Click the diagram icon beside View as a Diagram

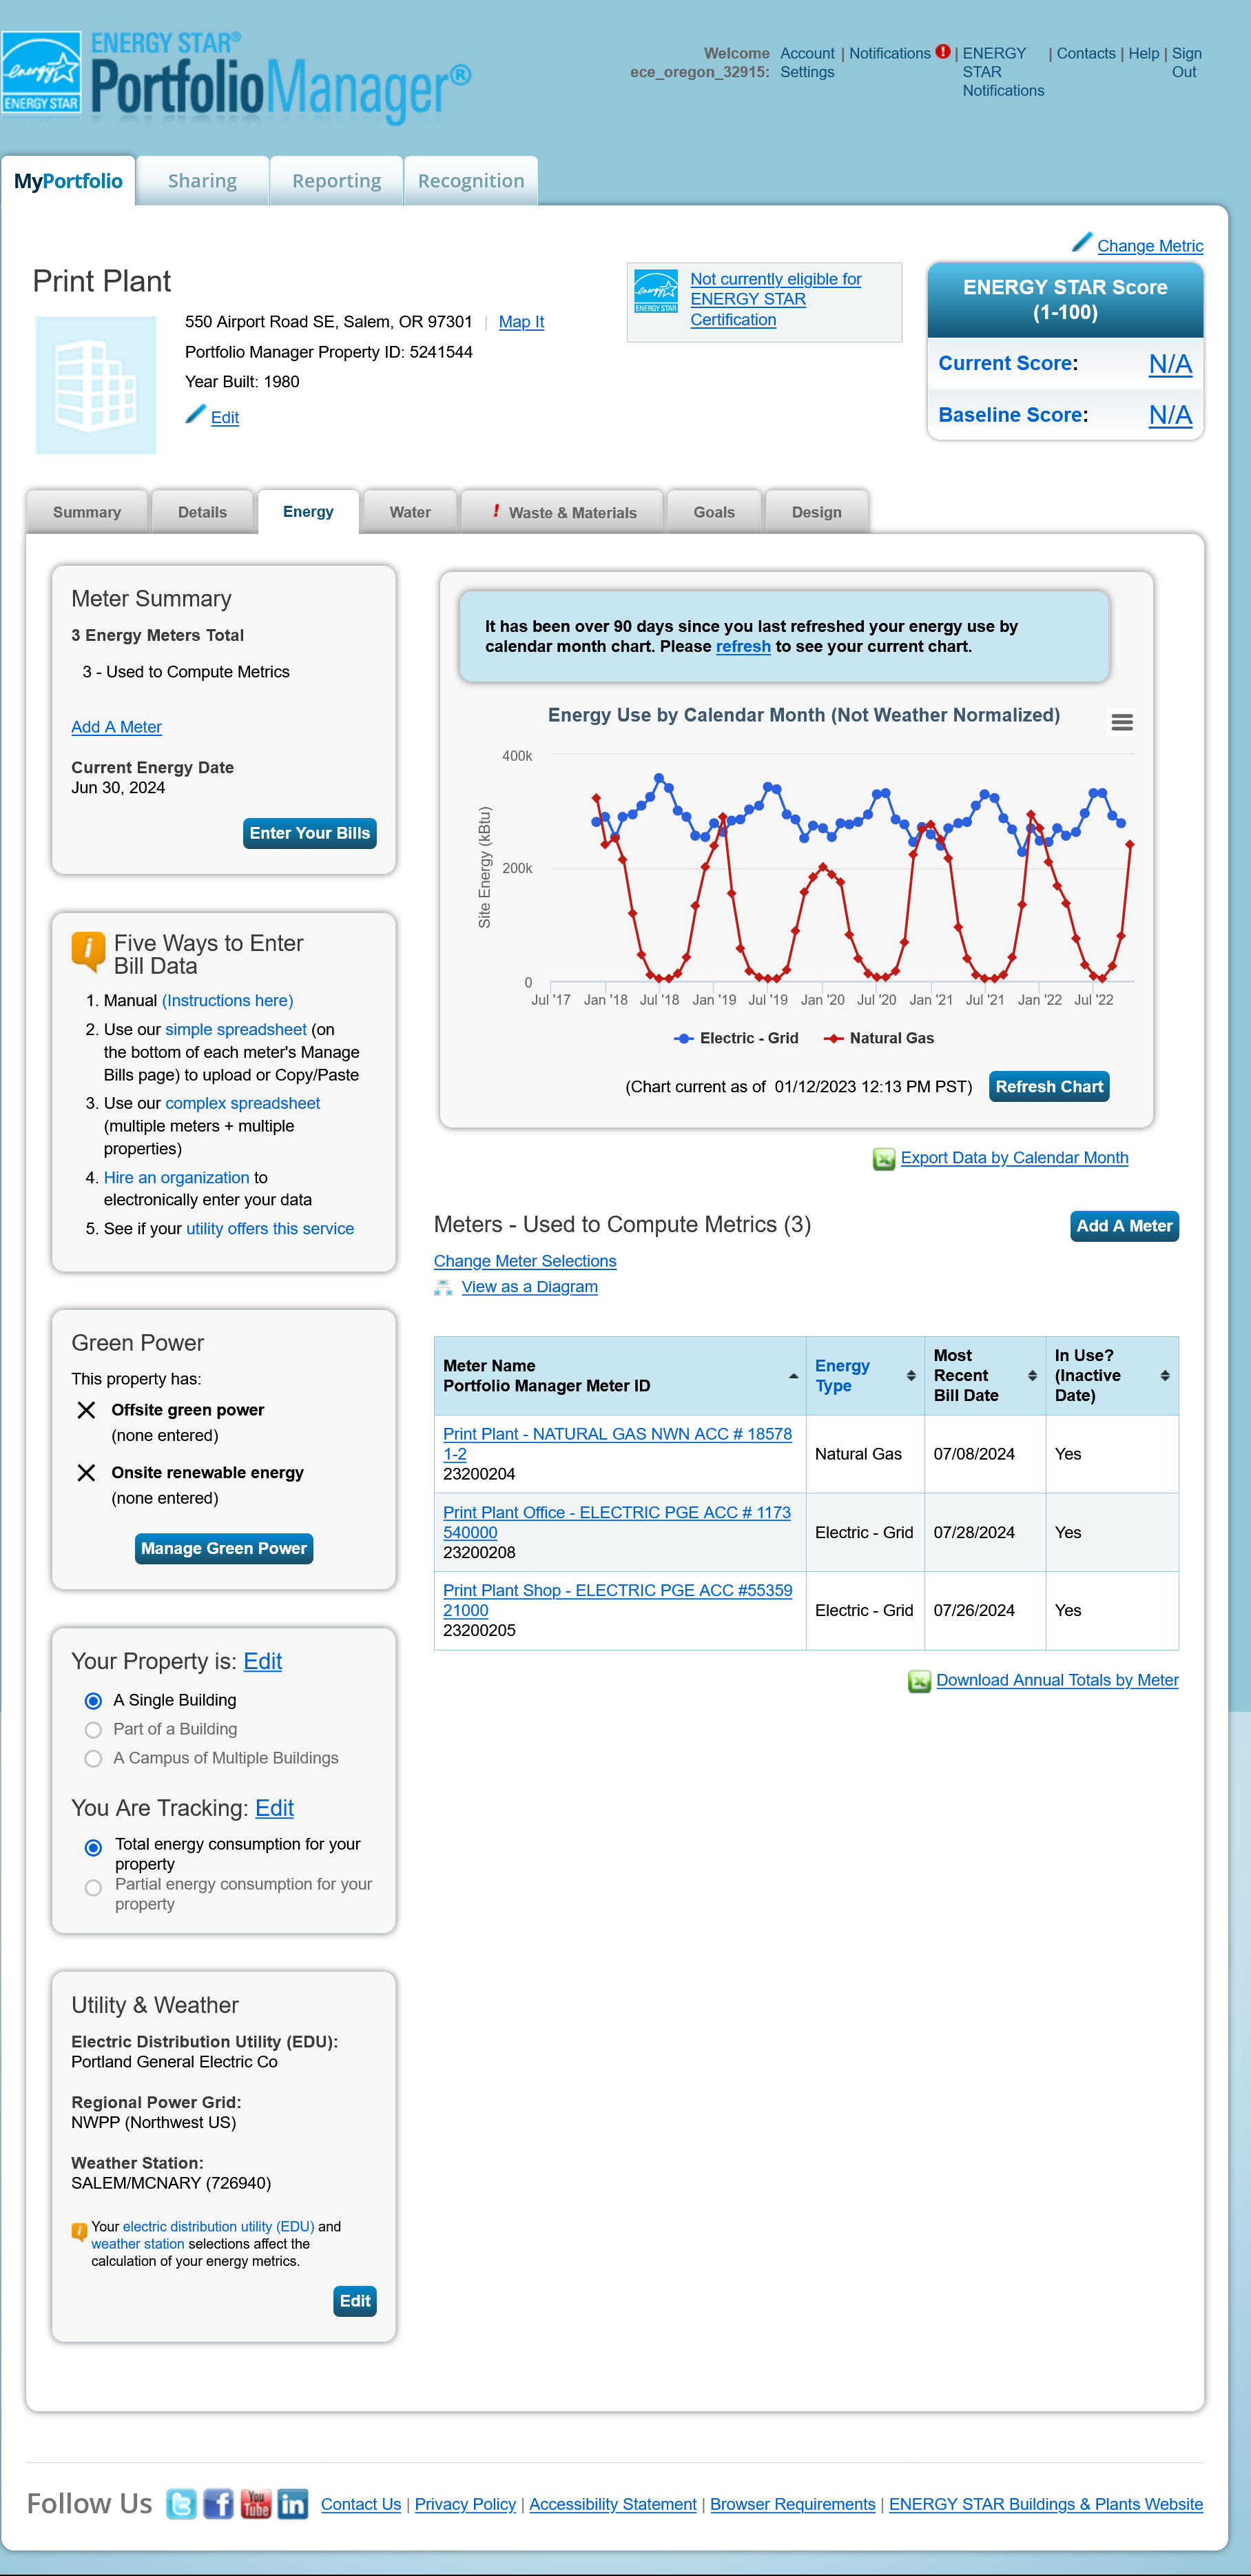(443, 1287)
